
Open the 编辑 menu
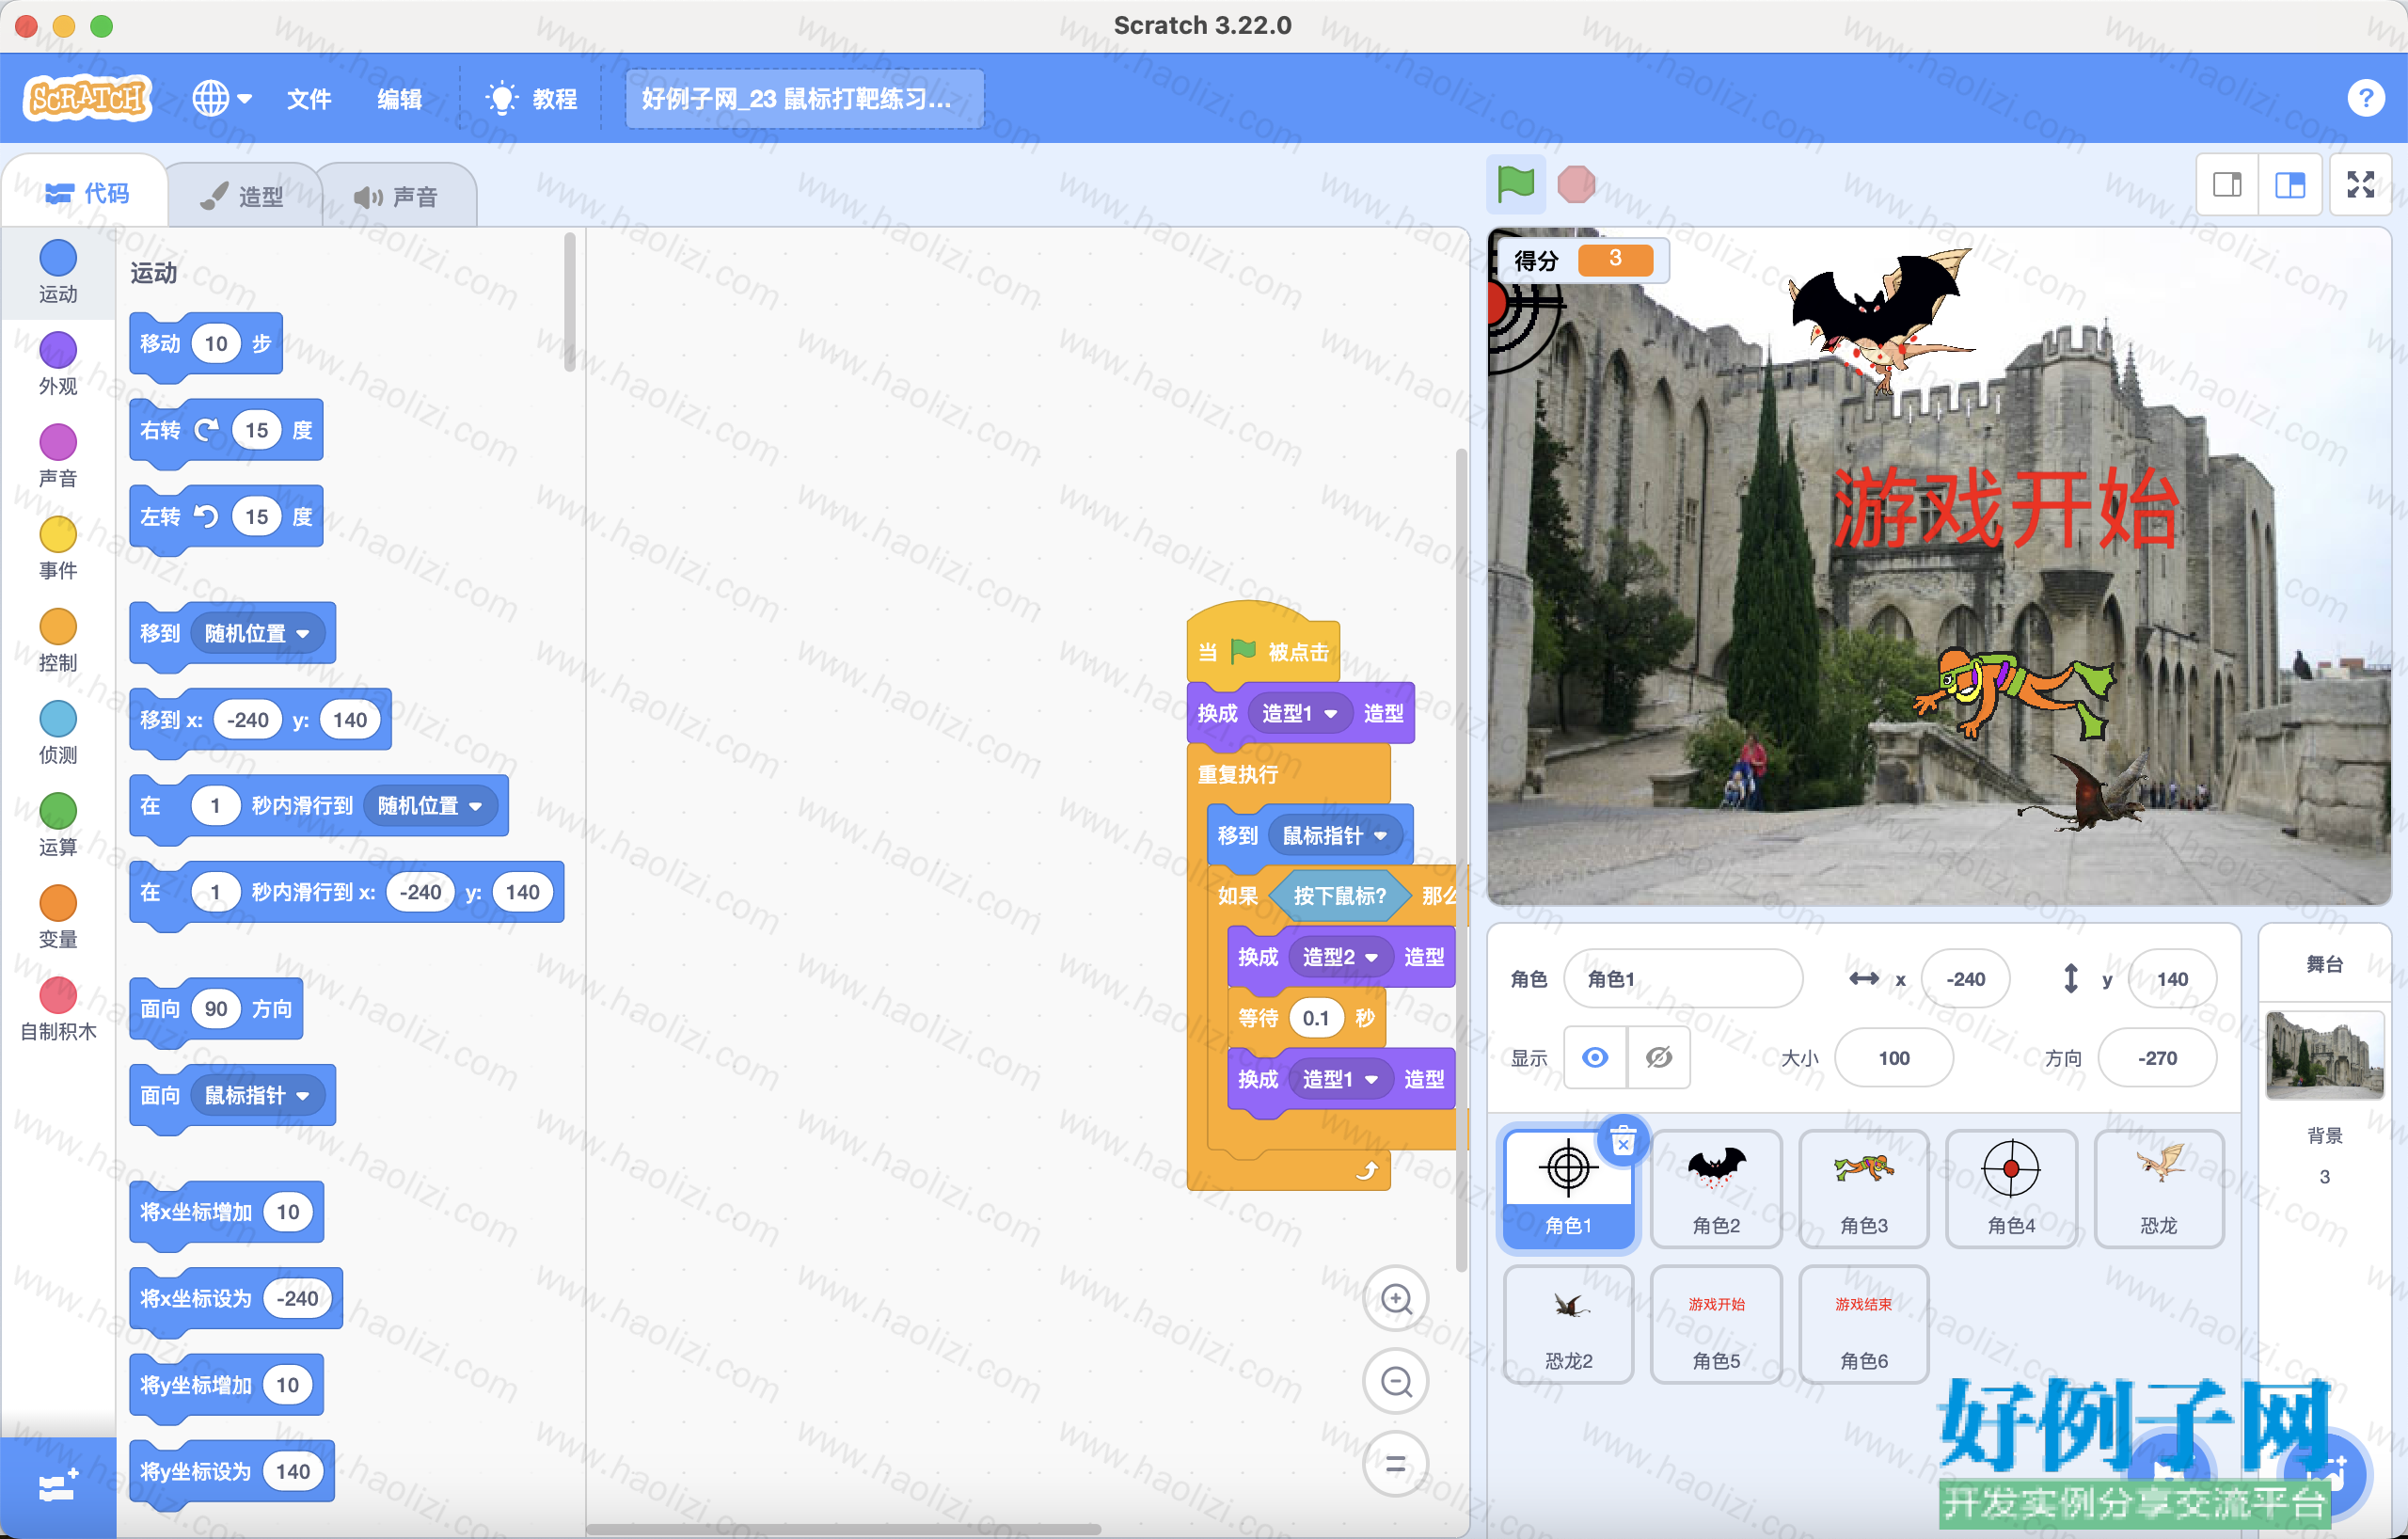[399, 99]
